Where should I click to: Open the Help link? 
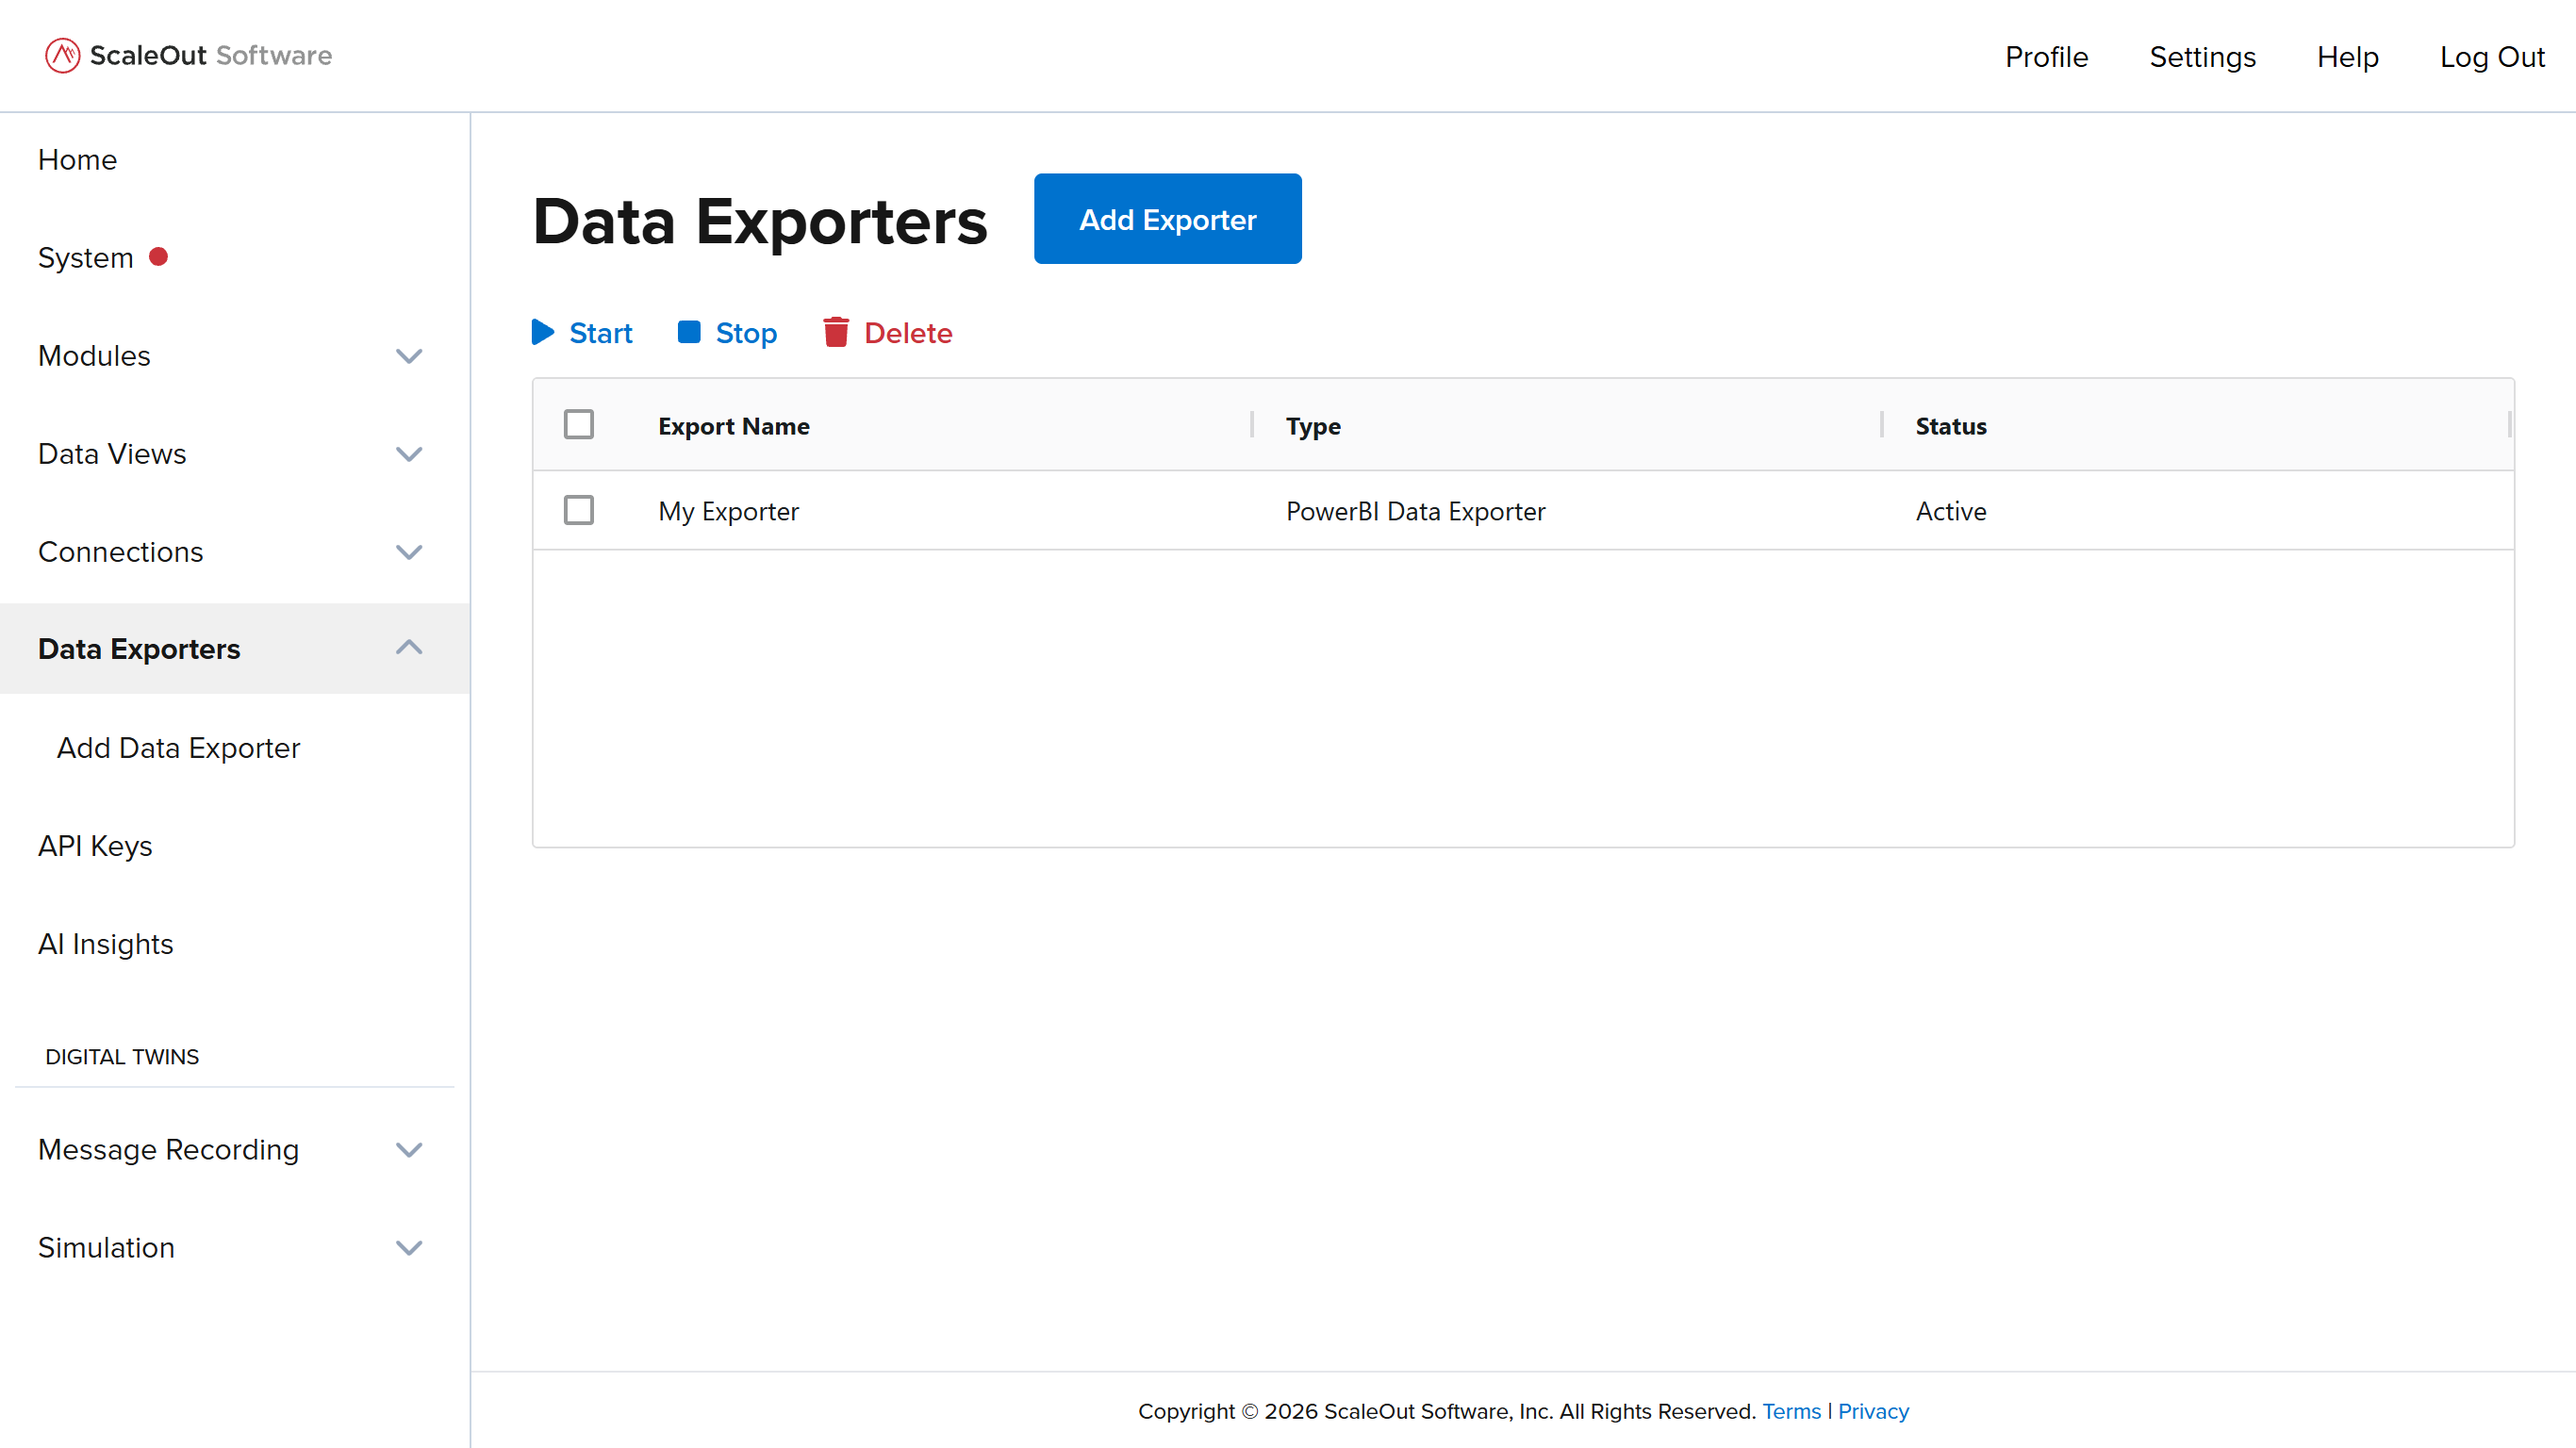(x=2347, y=57)
